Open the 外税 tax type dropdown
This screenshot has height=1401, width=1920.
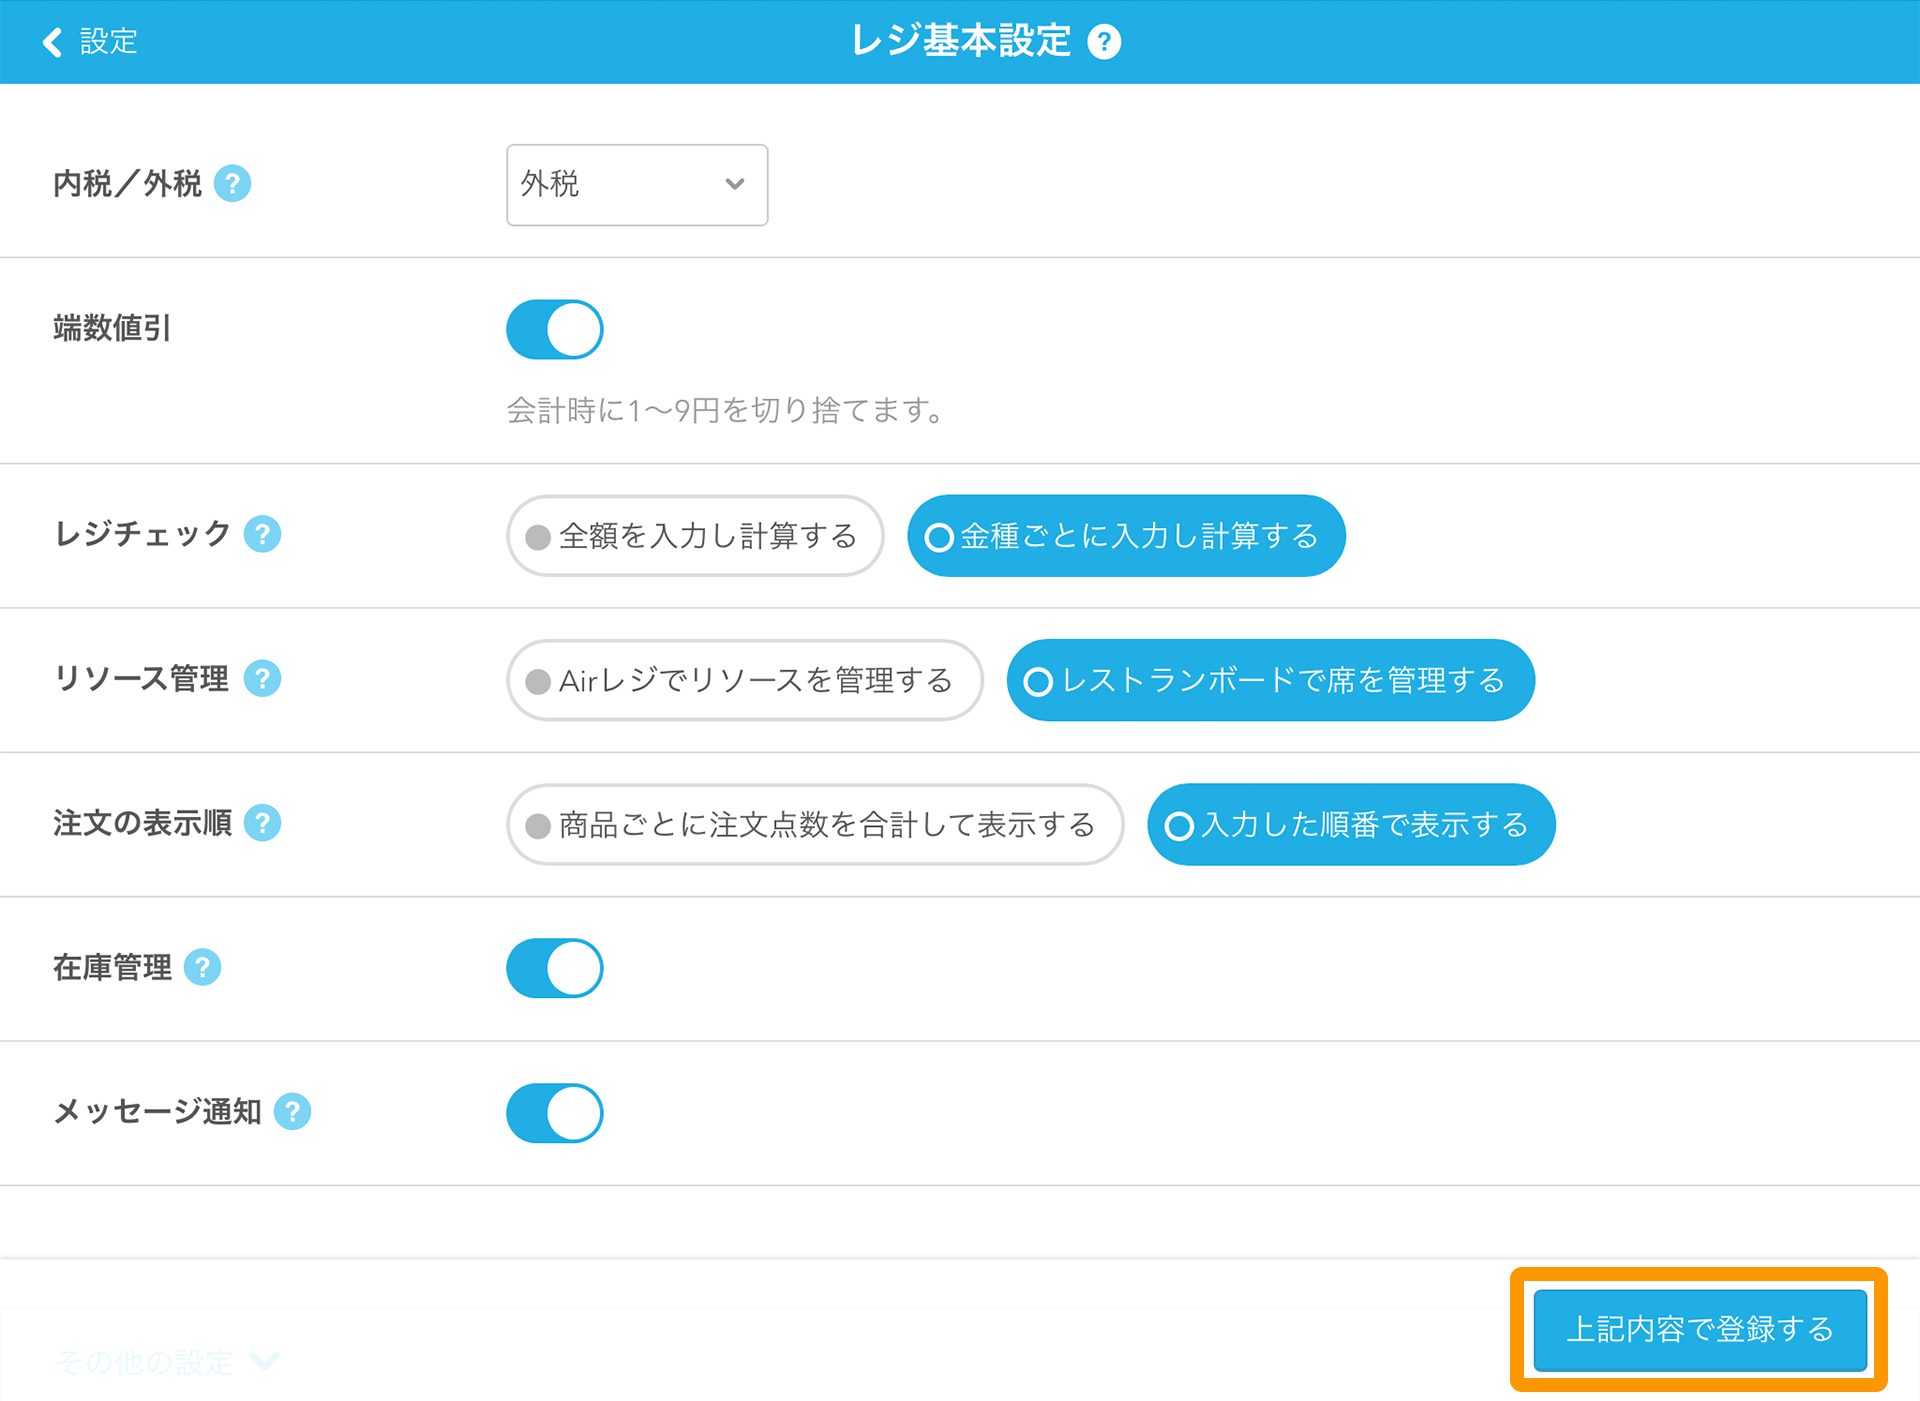click(637, 185)
